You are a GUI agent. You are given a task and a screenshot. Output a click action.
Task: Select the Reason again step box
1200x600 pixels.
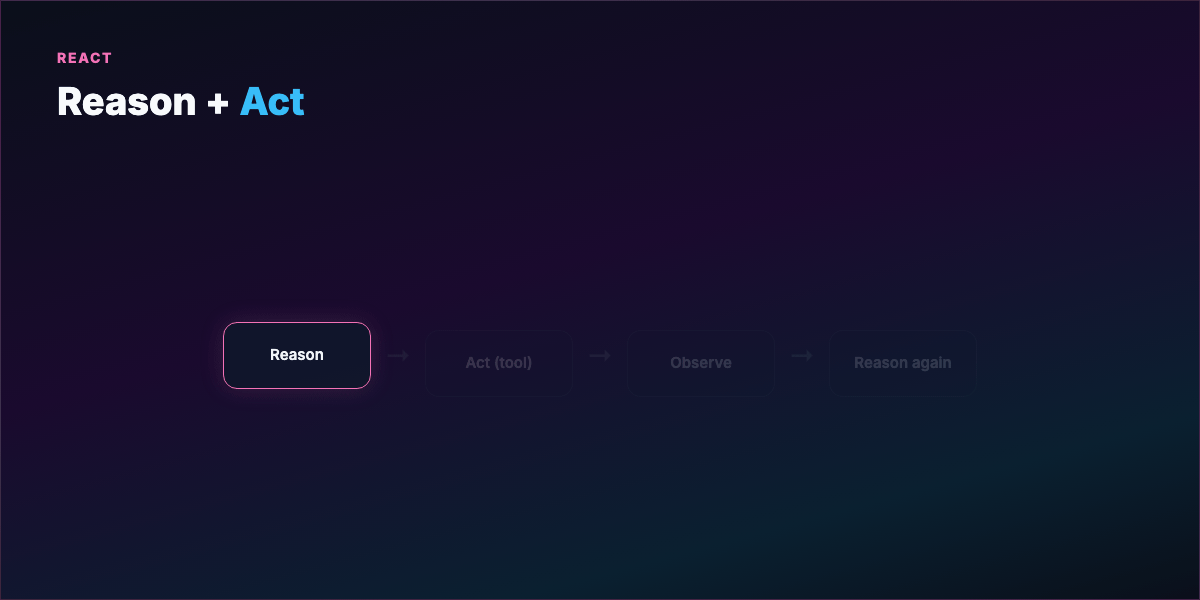point(903,363)
